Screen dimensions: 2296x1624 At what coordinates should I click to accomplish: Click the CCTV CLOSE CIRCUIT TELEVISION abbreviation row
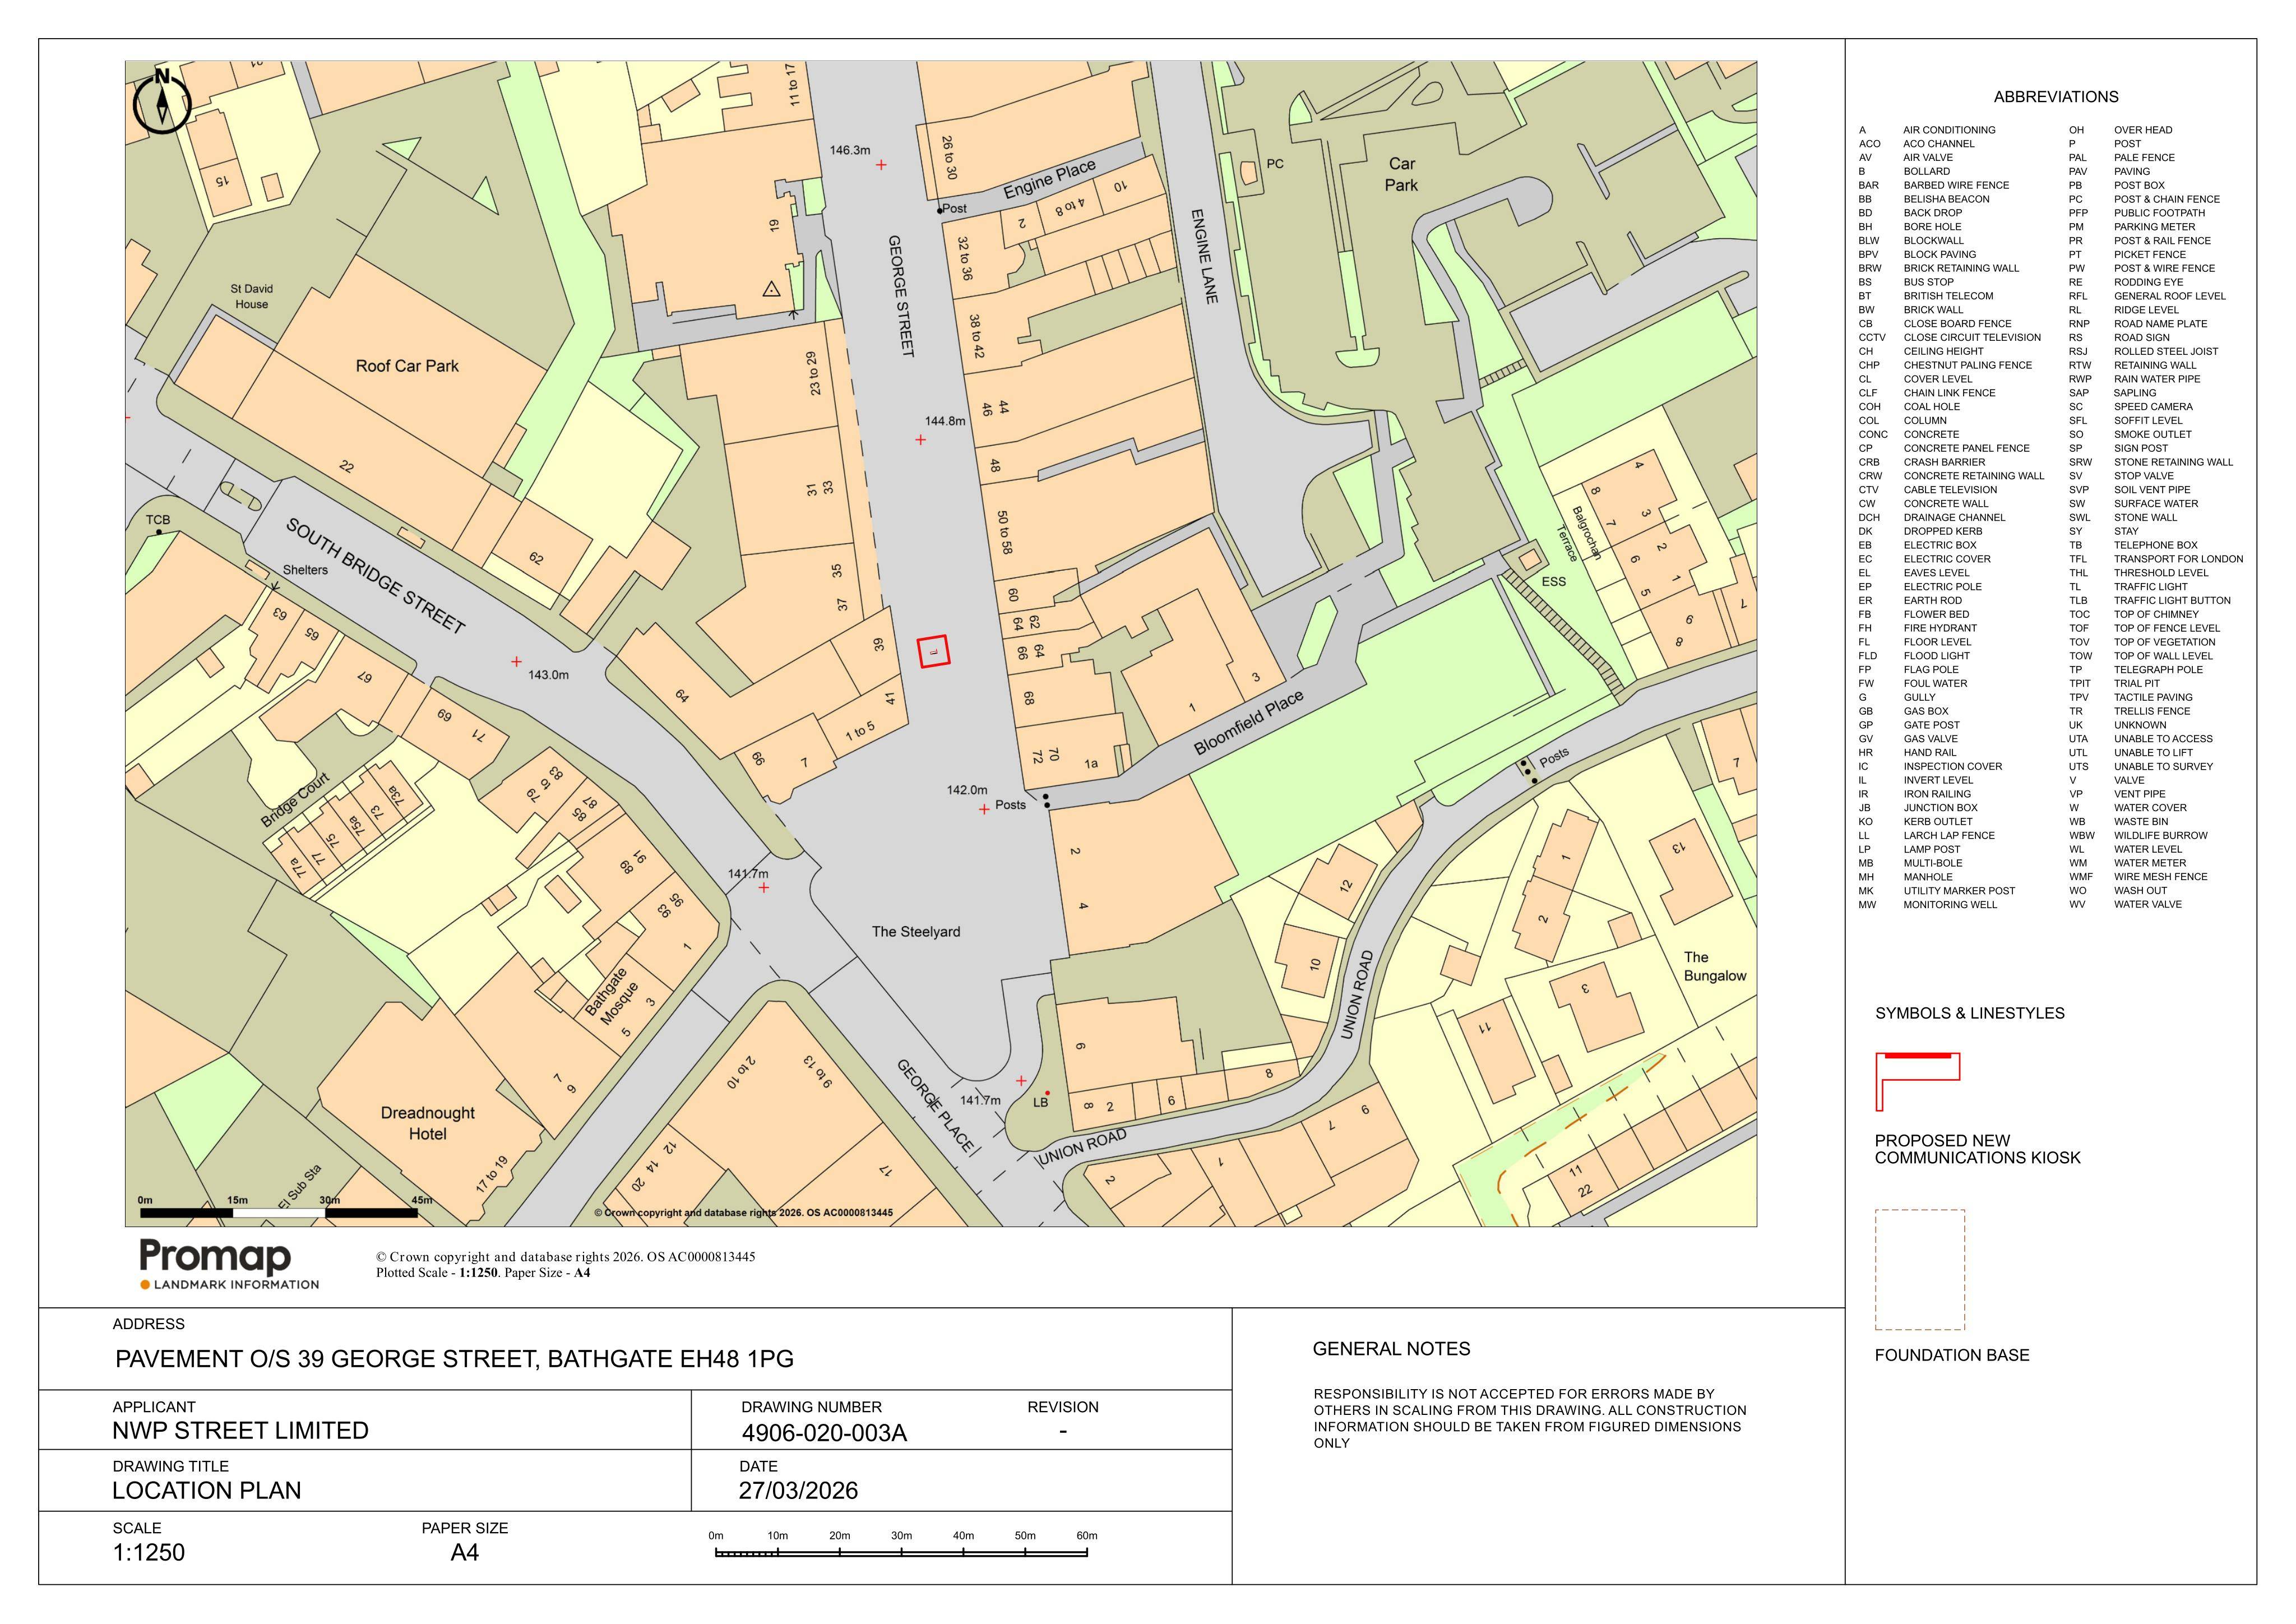1950,338
